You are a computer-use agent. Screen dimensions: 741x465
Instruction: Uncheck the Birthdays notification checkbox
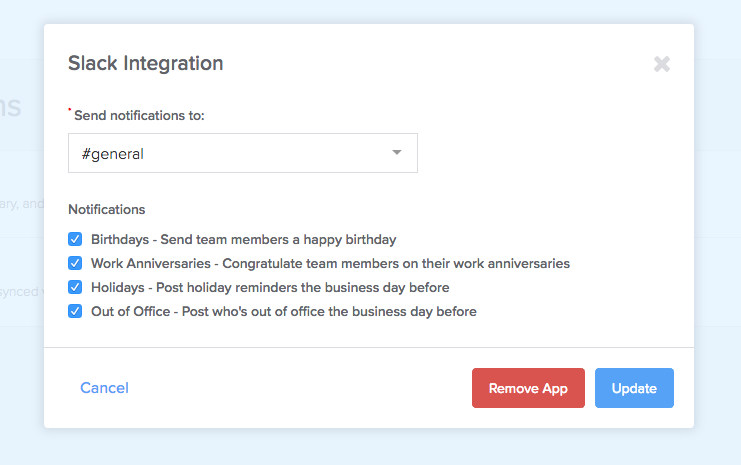[75, 239]
